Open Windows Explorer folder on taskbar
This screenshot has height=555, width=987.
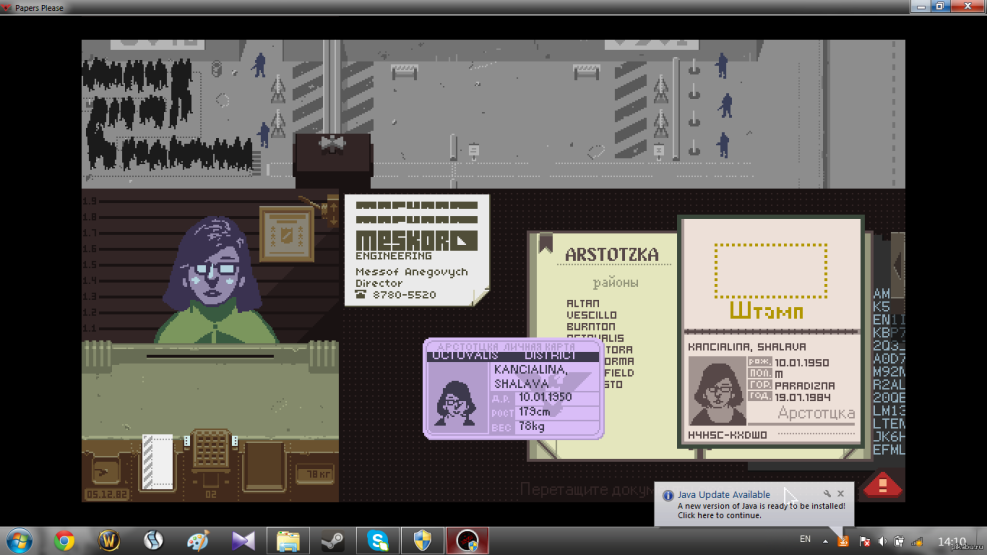point(288,541)
